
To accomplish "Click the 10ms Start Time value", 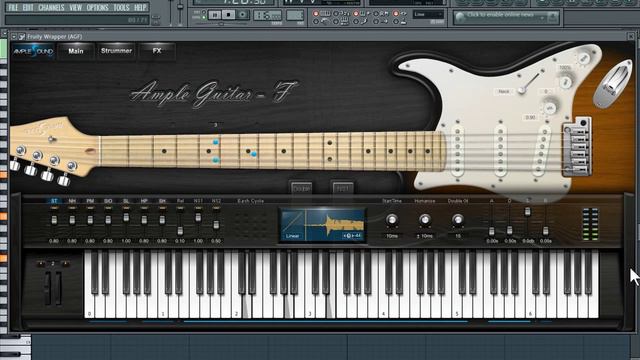I will (x=392, y=236).
